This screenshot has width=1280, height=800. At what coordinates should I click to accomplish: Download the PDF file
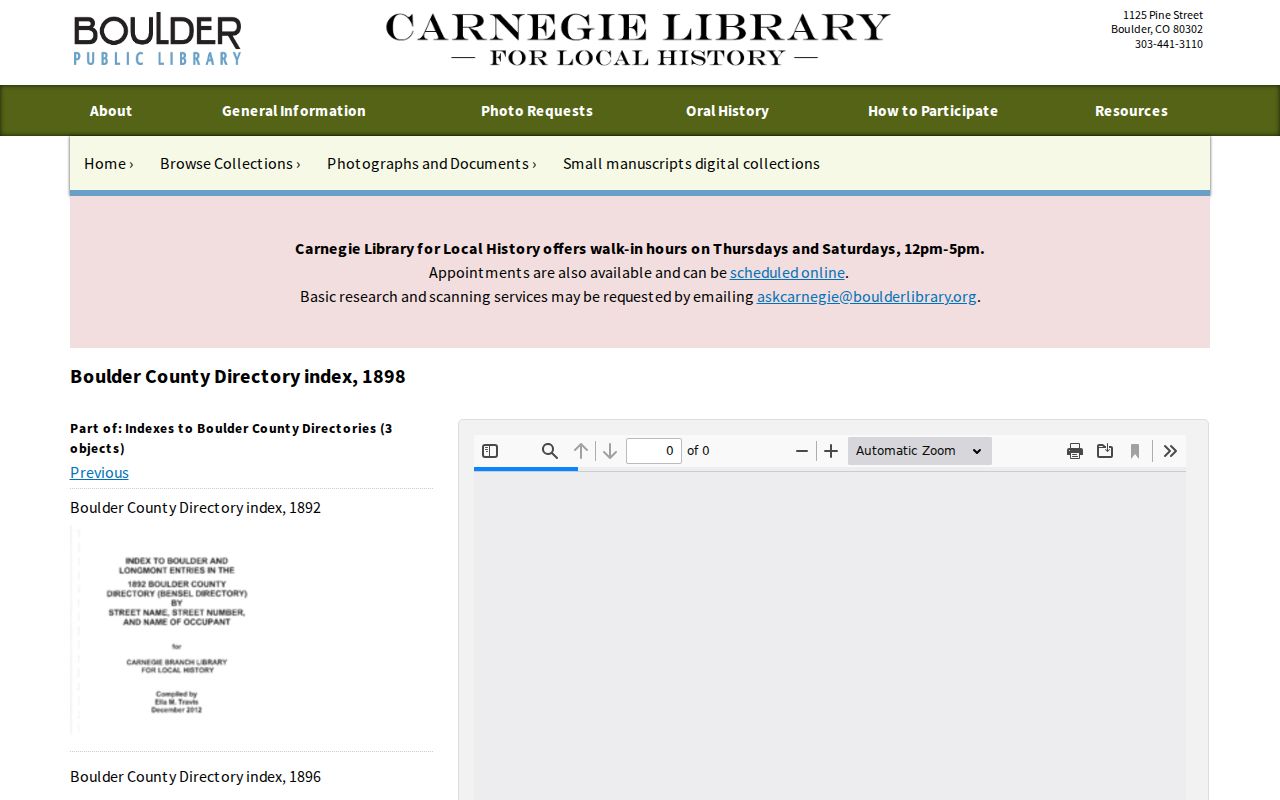(1105, 451)
